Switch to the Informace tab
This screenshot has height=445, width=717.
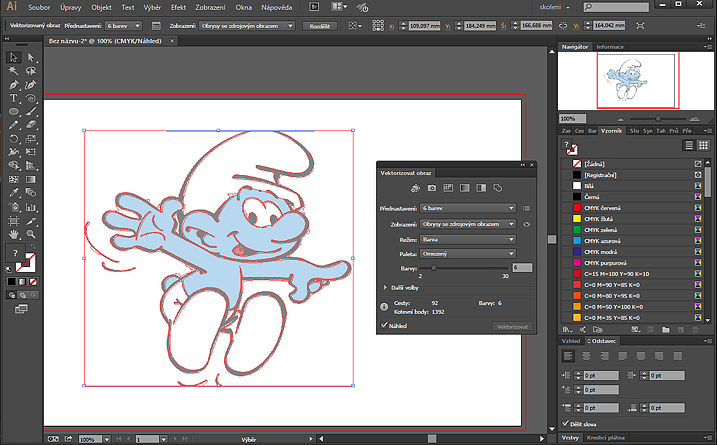tap(610, 47)
